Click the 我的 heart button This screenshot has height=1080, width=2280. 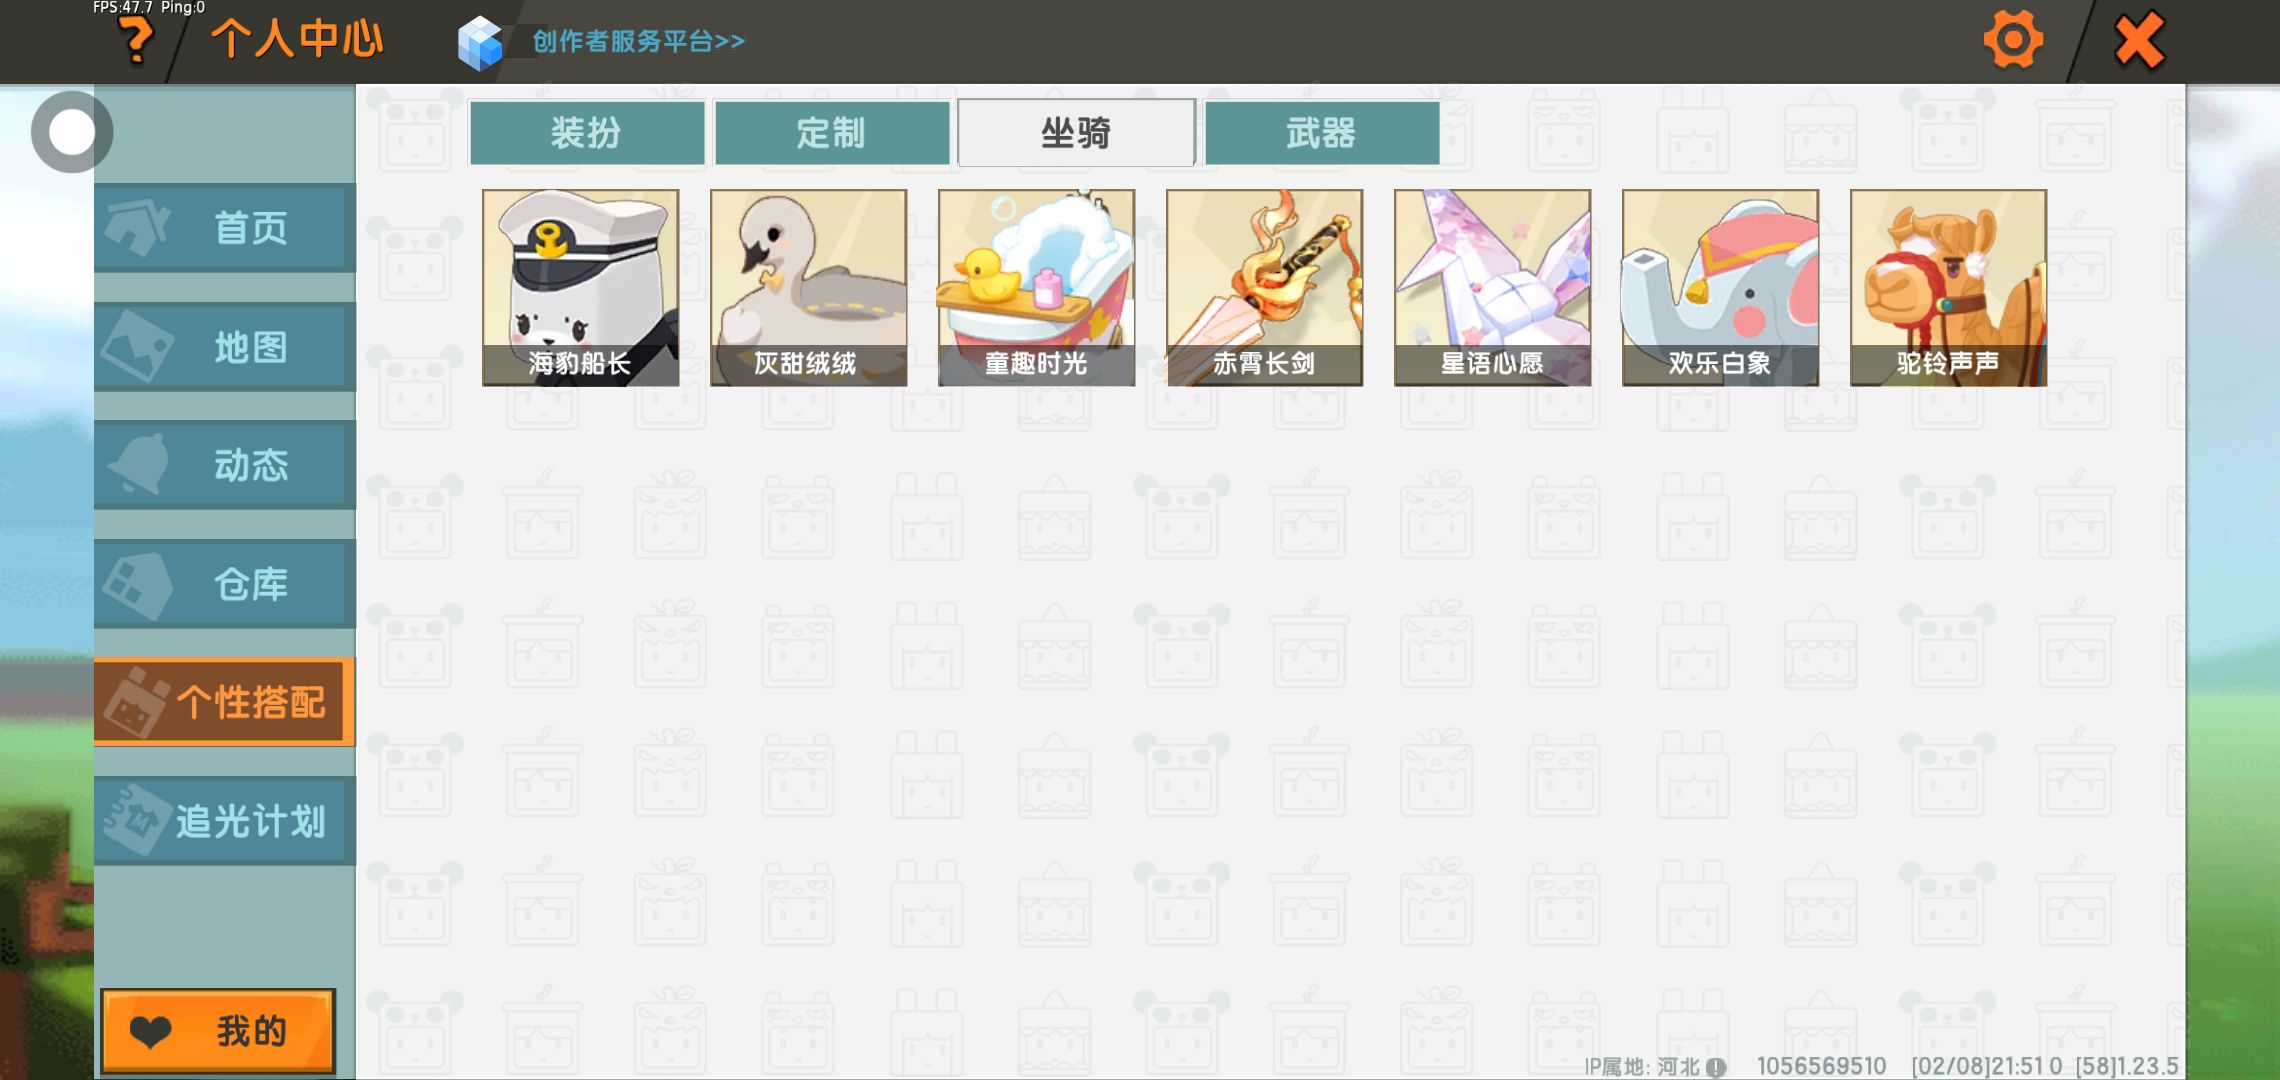point(218,1031)
